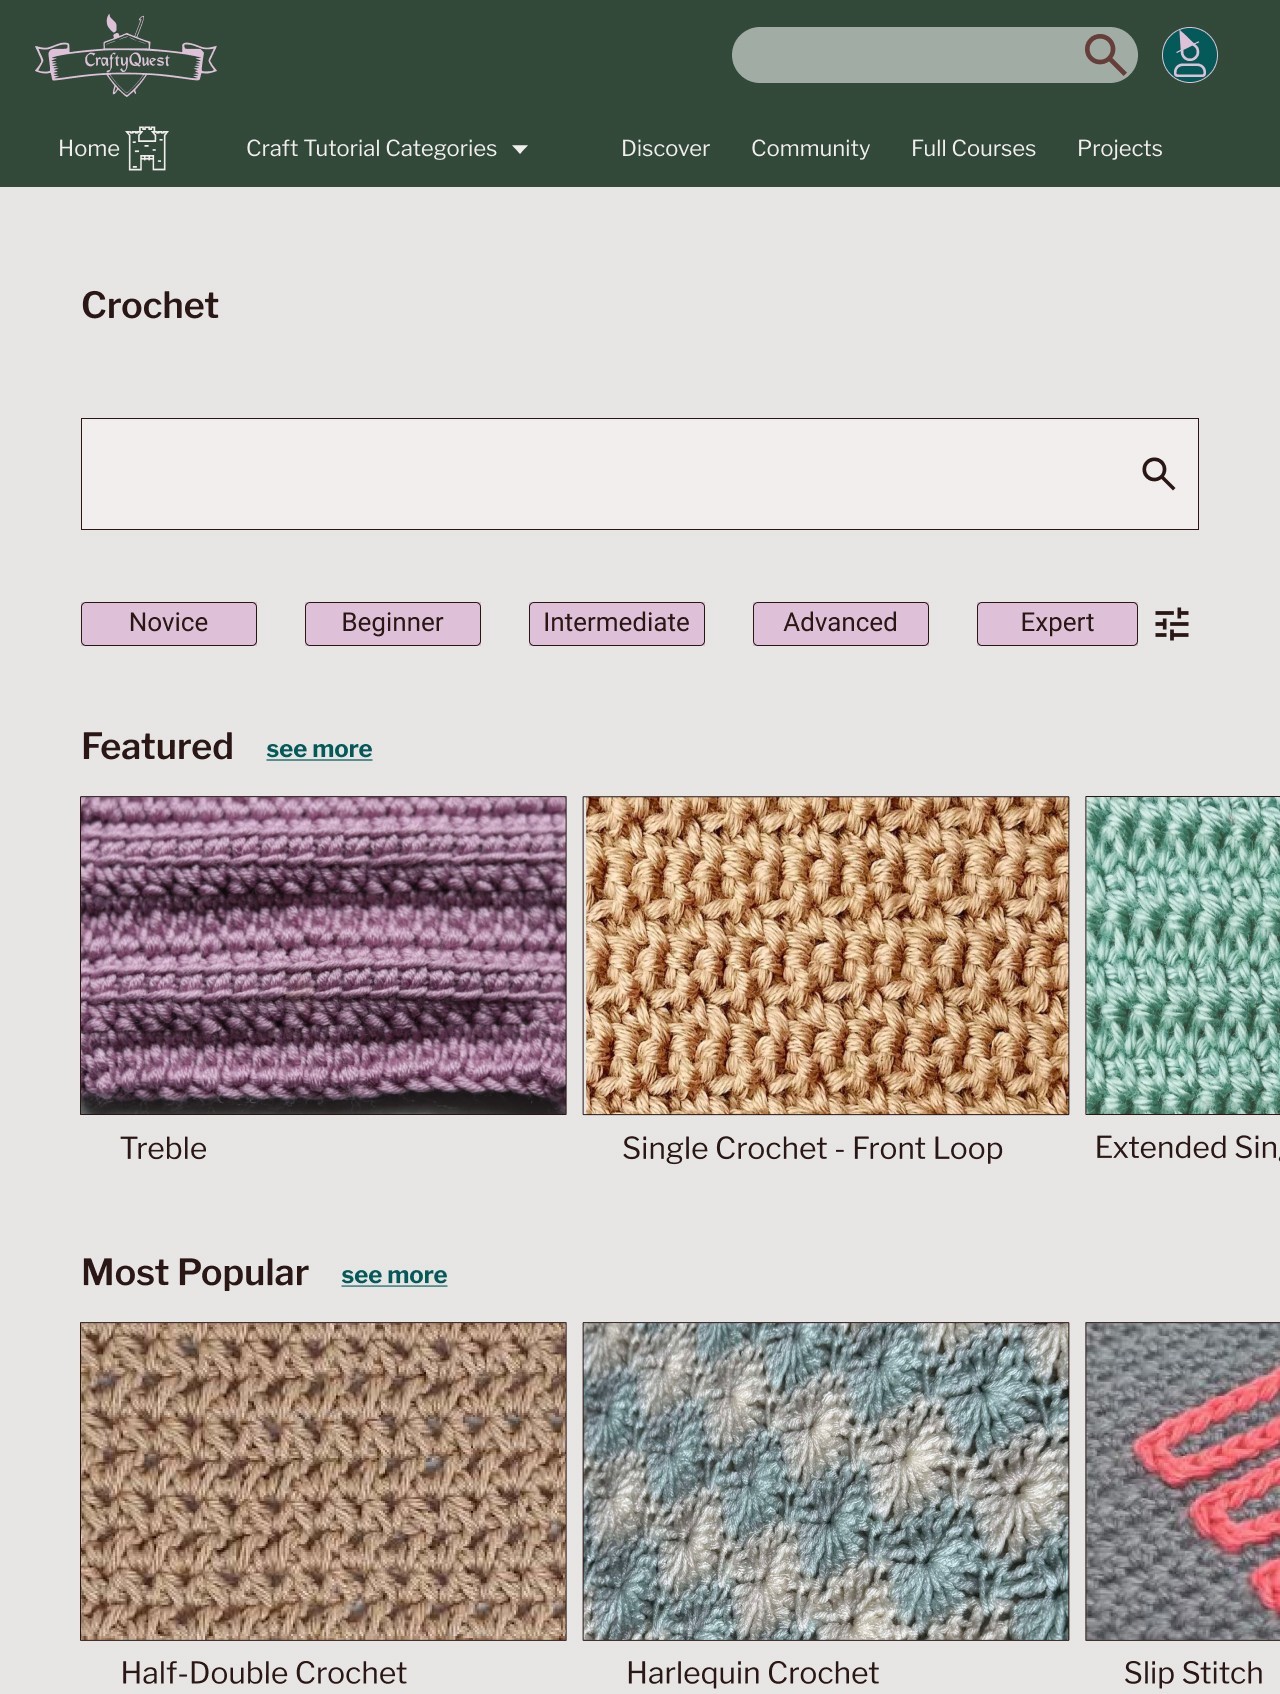Click Single Crochet - Front Loop title

[x=812, y=1148]
